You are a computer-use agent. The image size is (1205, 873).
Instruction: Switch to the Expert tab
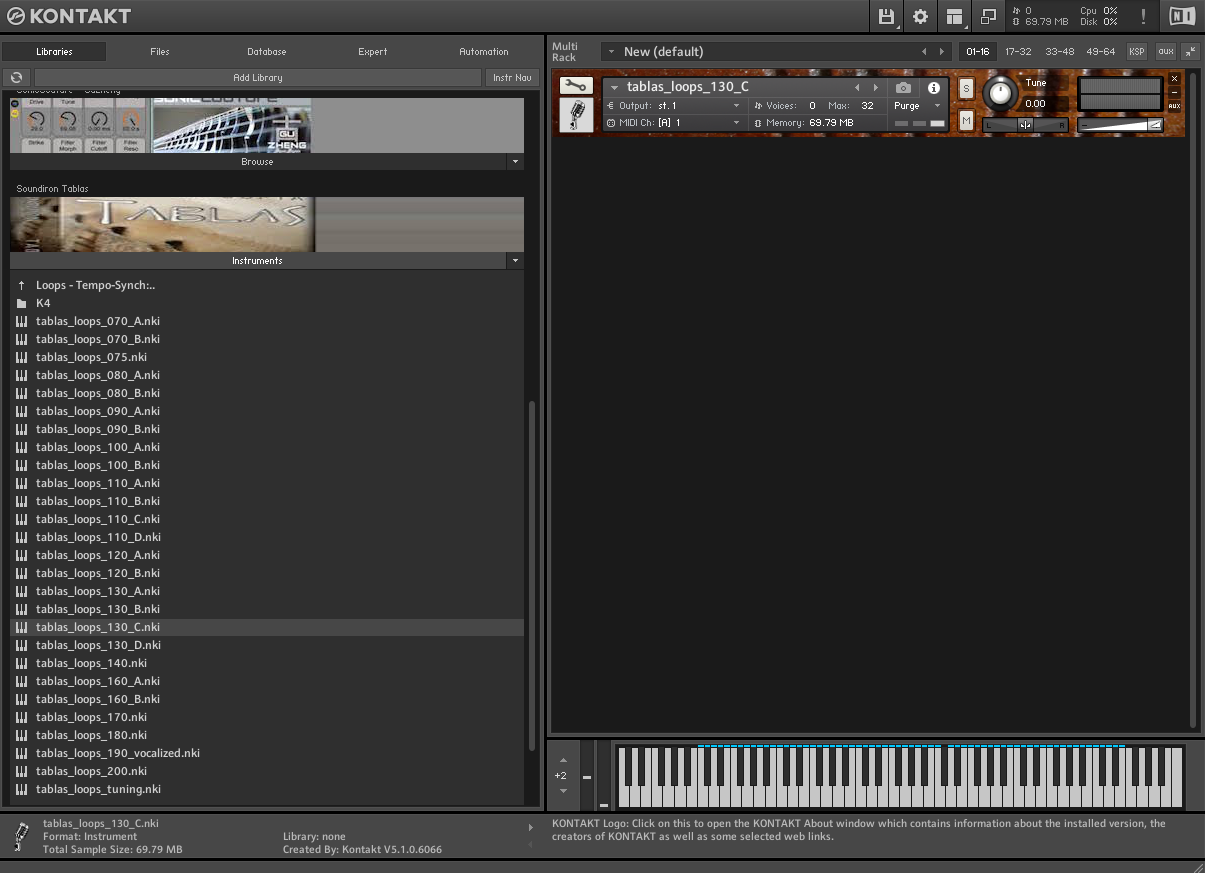coord(373,51)
